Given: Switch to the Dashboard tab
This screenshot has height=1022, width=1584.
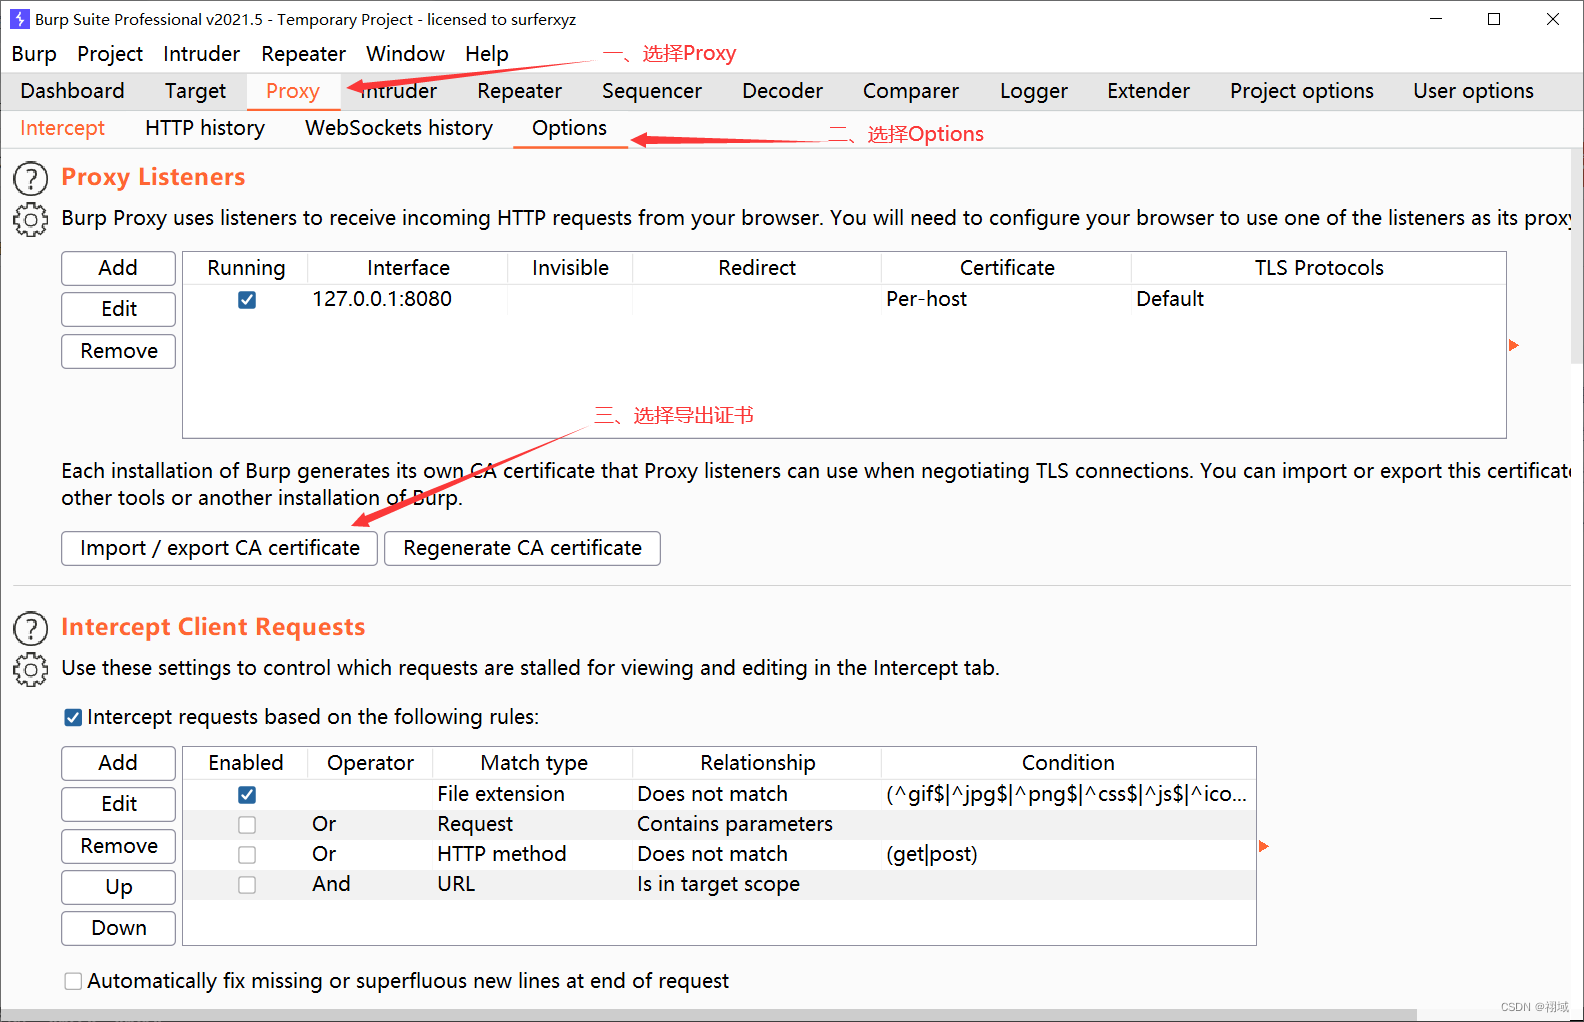Looking at the screenshot, I should 72,91.
